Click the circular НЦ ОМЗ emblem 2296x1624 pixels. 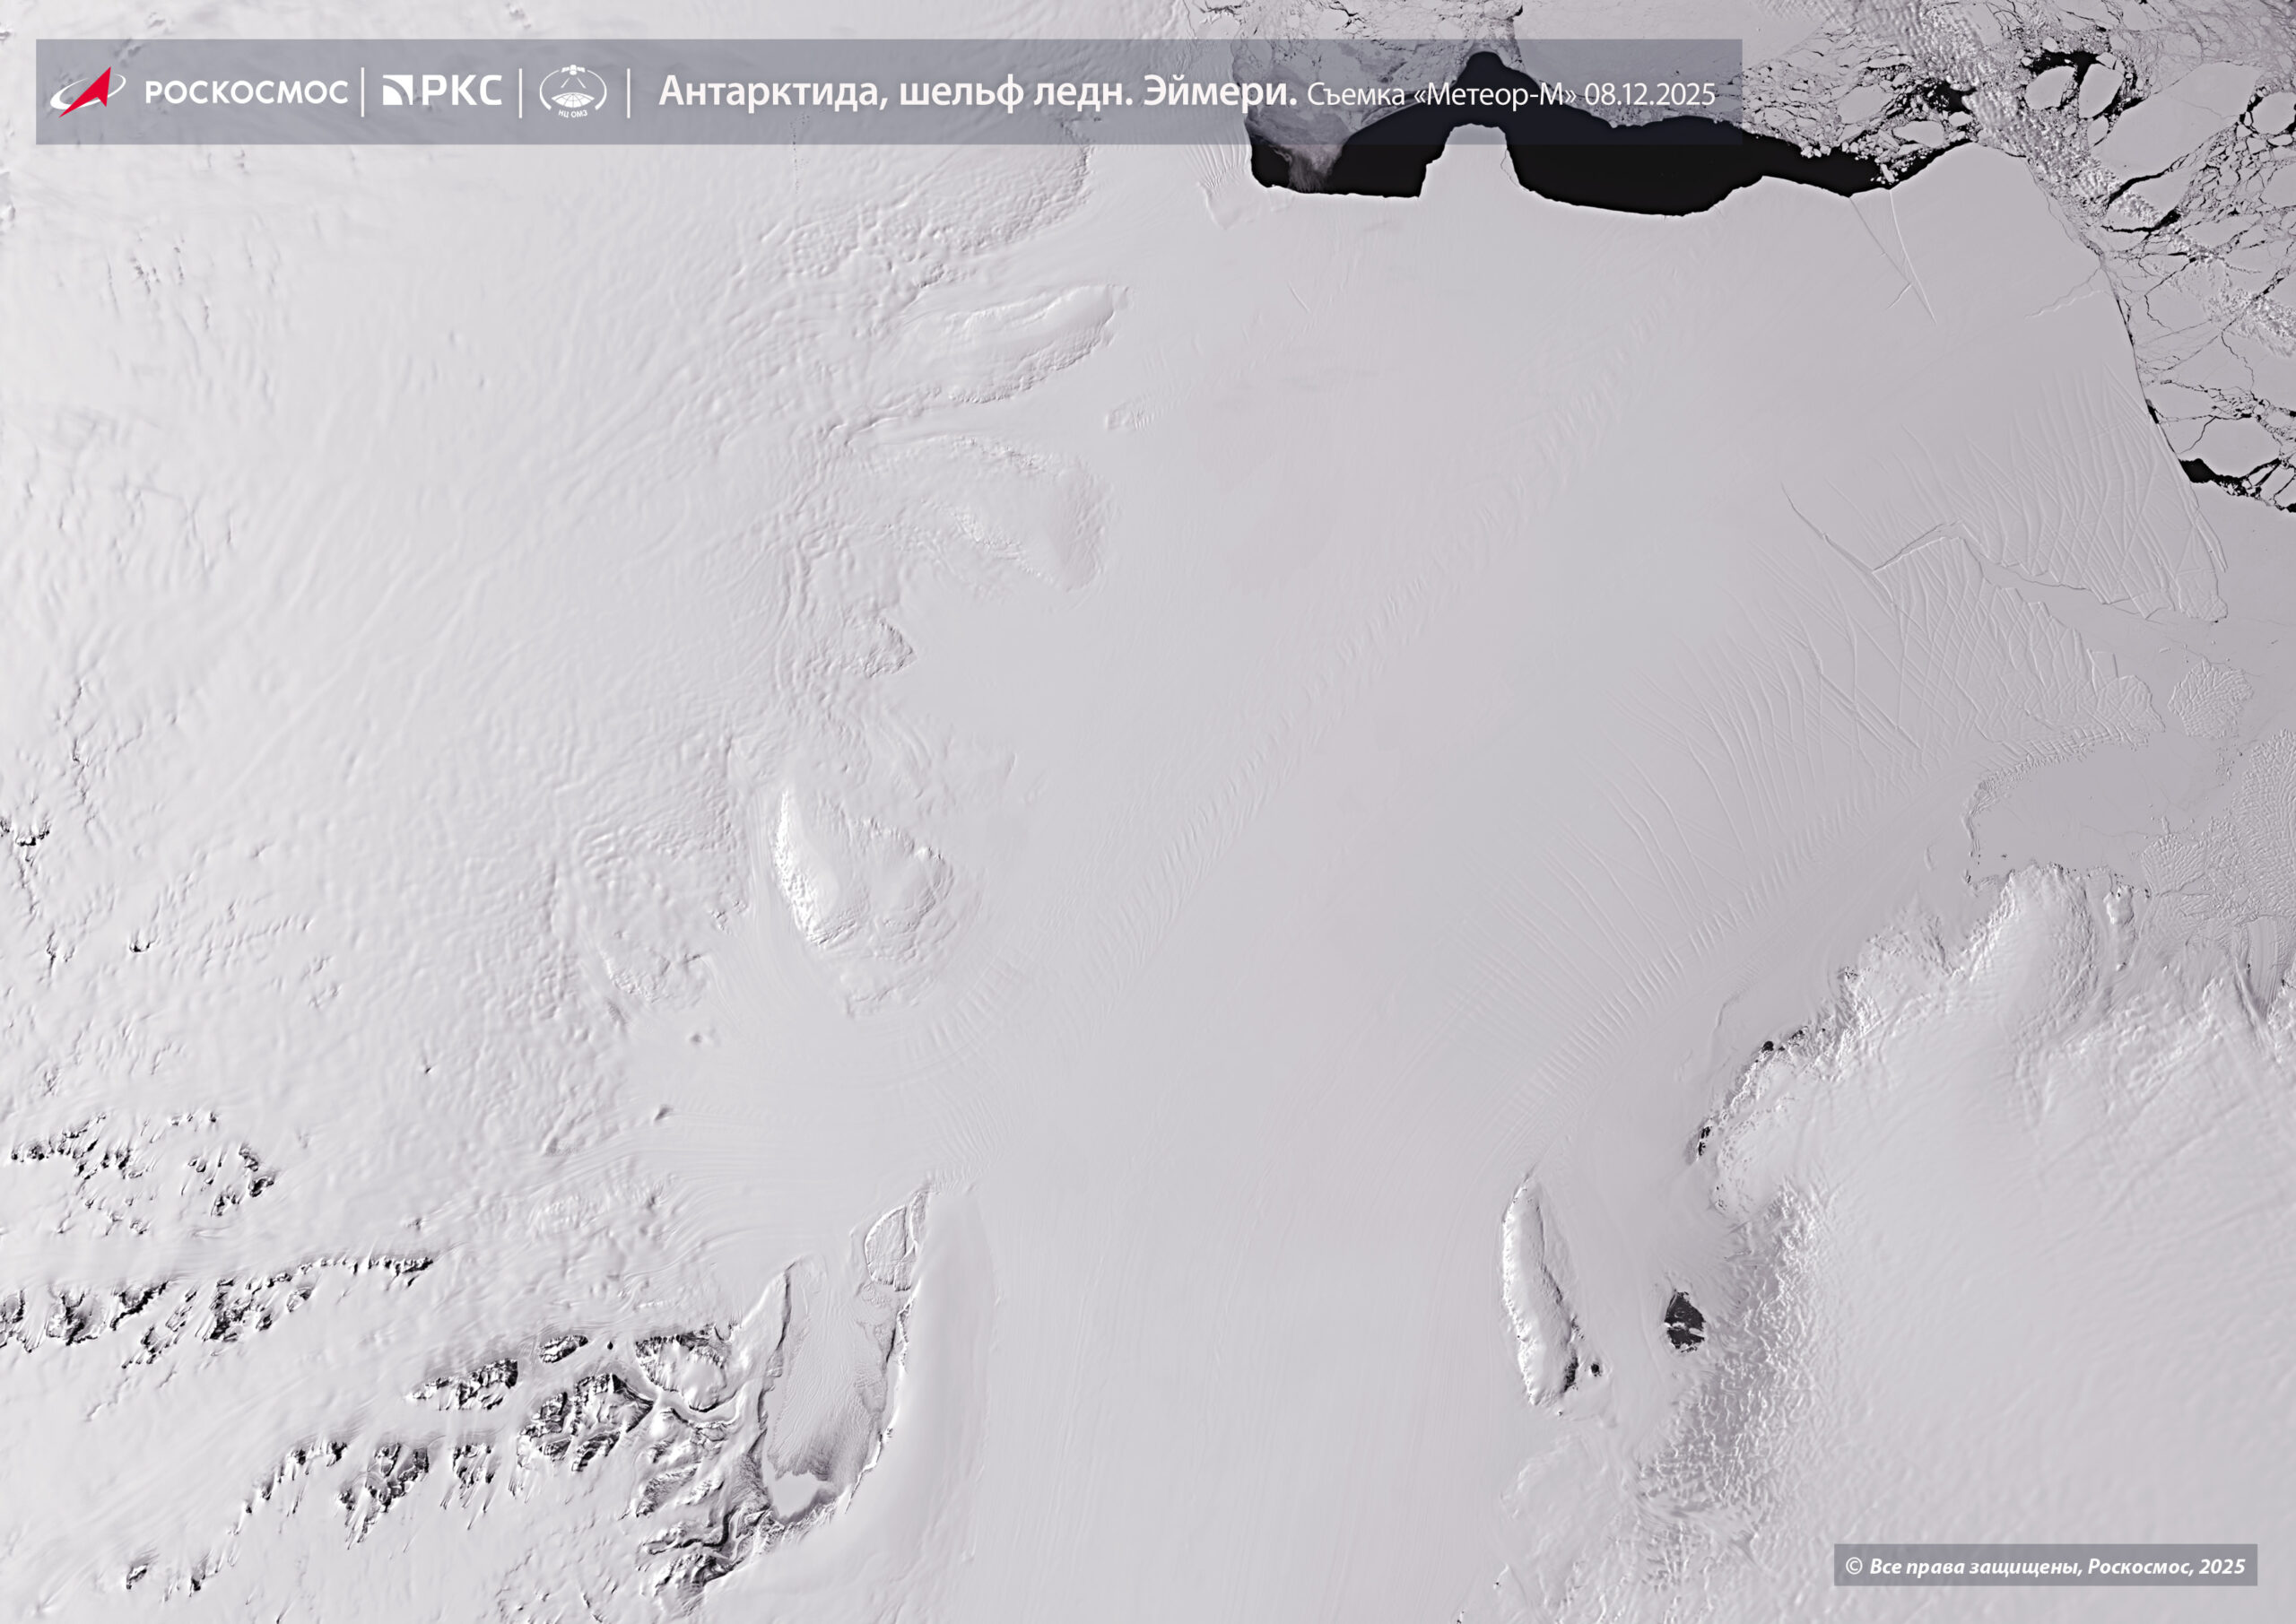[x=573, y=92]
